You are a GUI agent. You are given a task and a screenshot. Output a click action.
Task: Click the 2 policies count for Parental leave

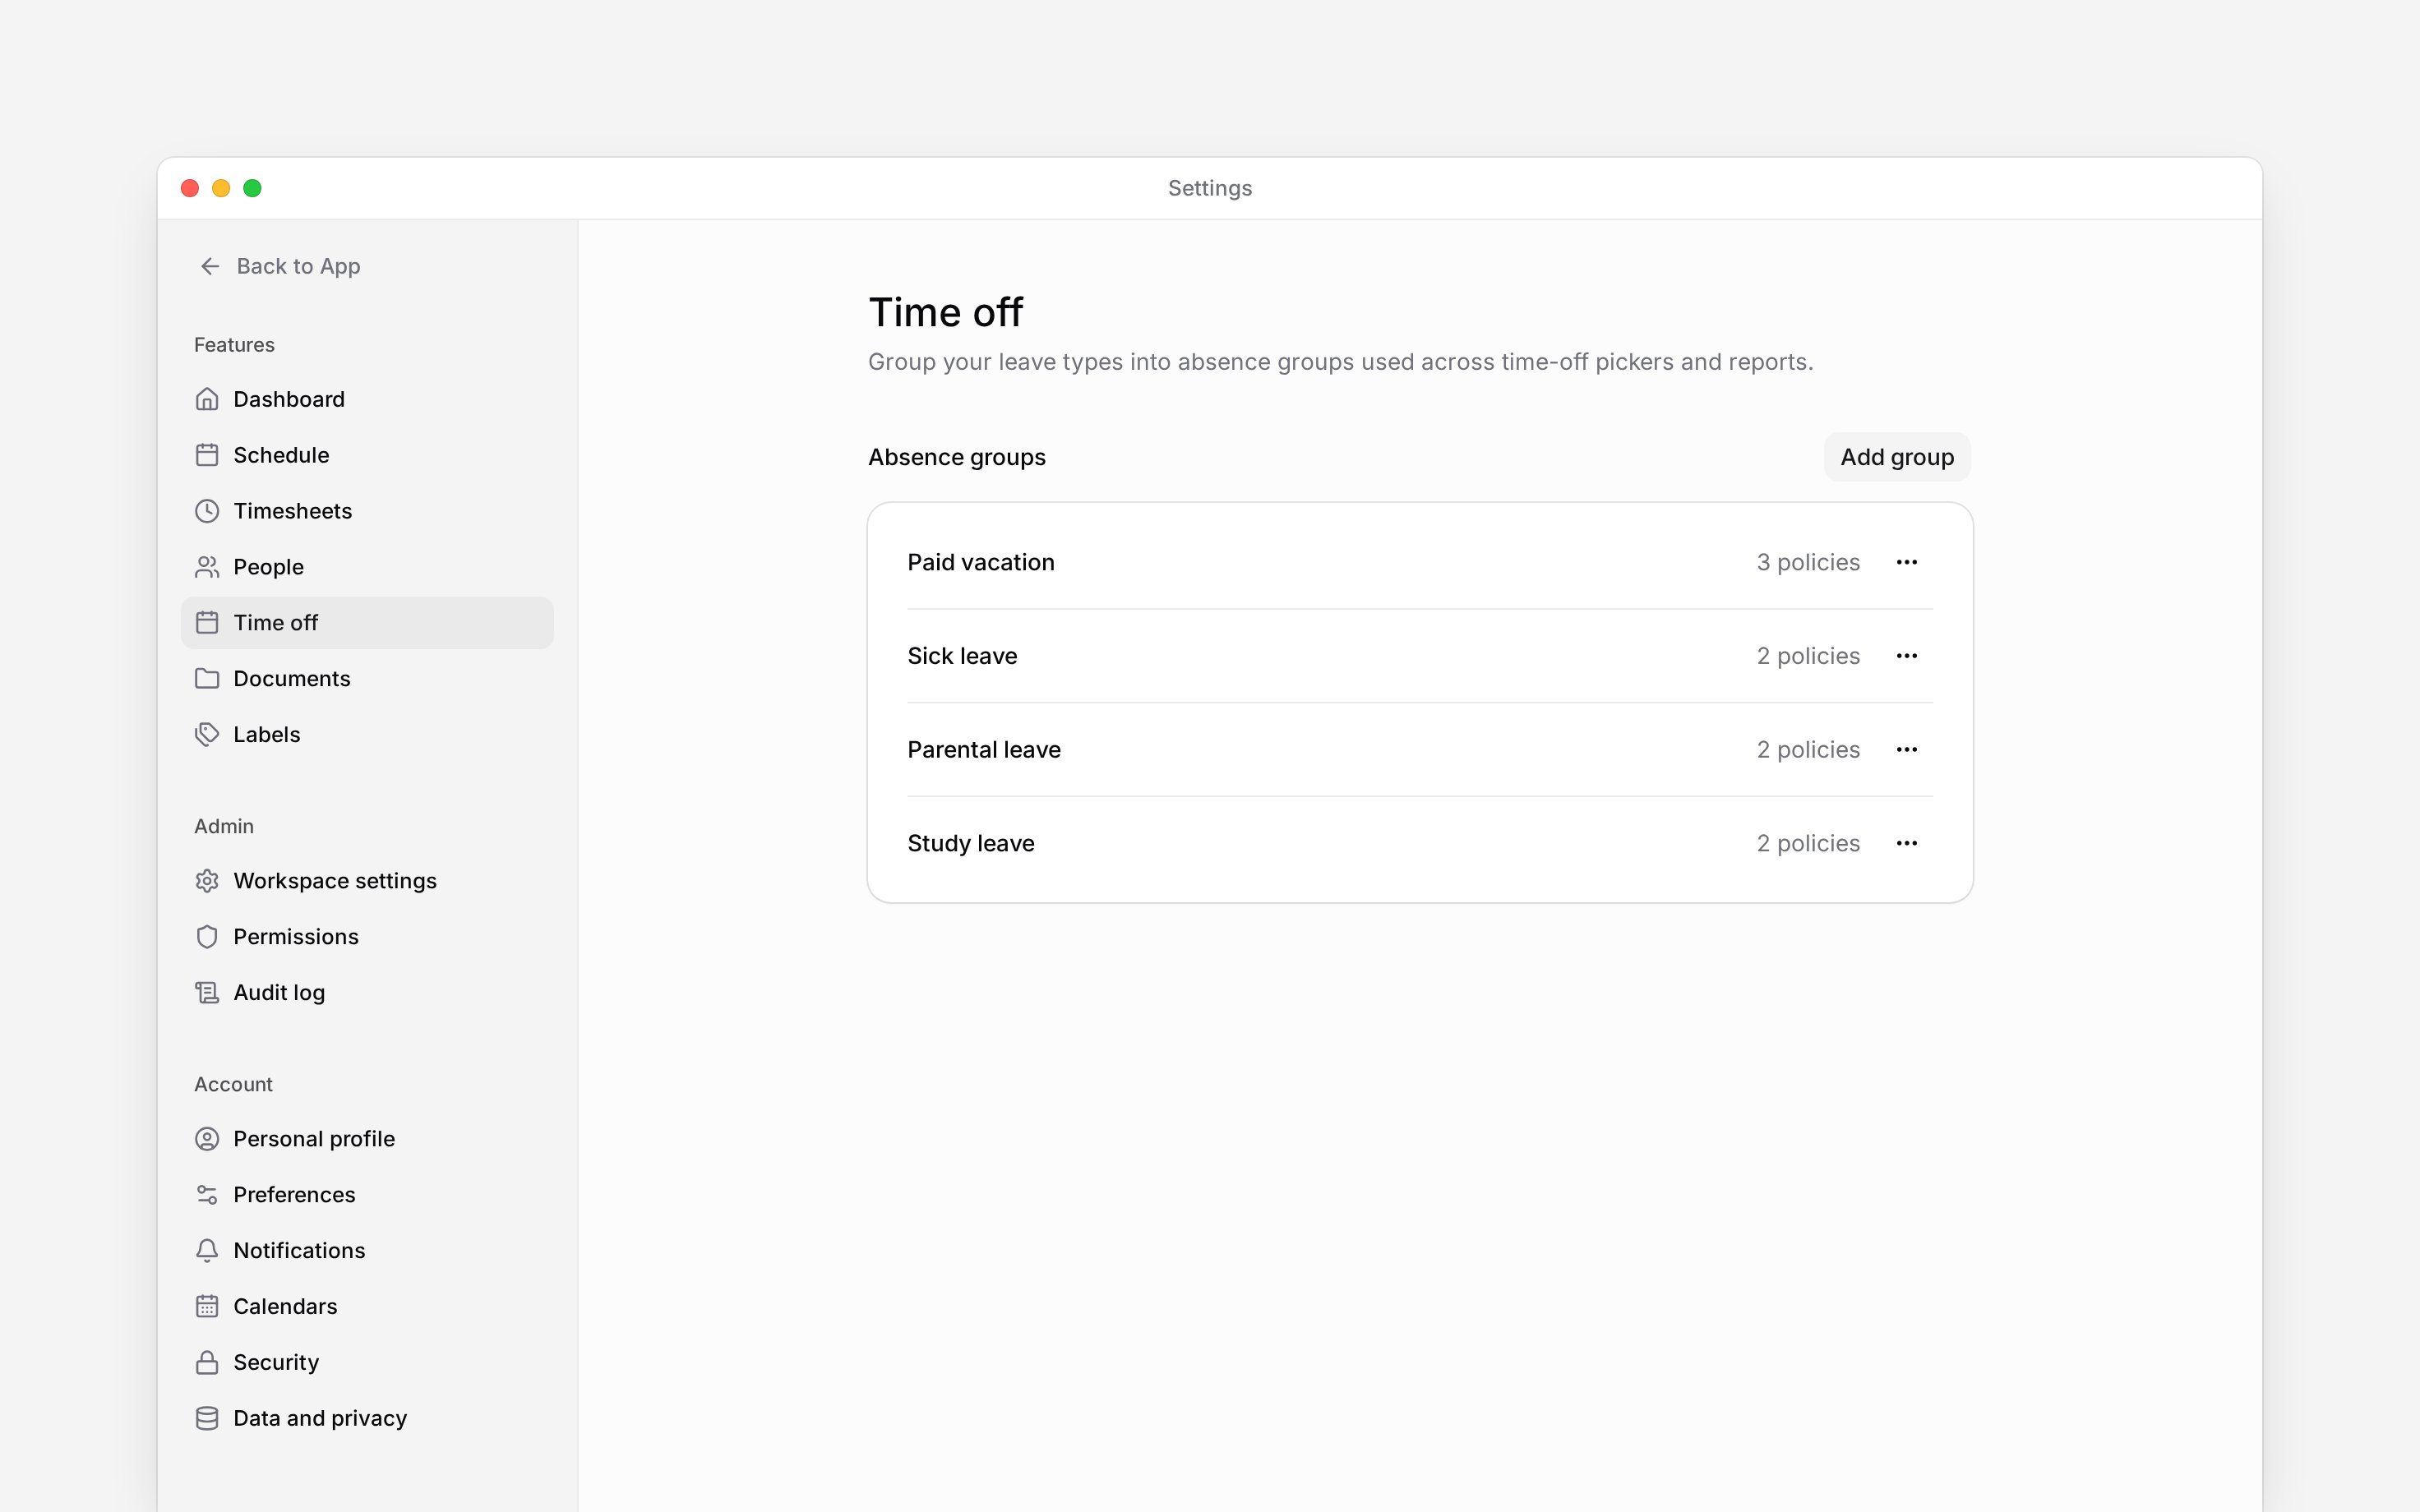pyautogui.click(x=1808, y=750)
